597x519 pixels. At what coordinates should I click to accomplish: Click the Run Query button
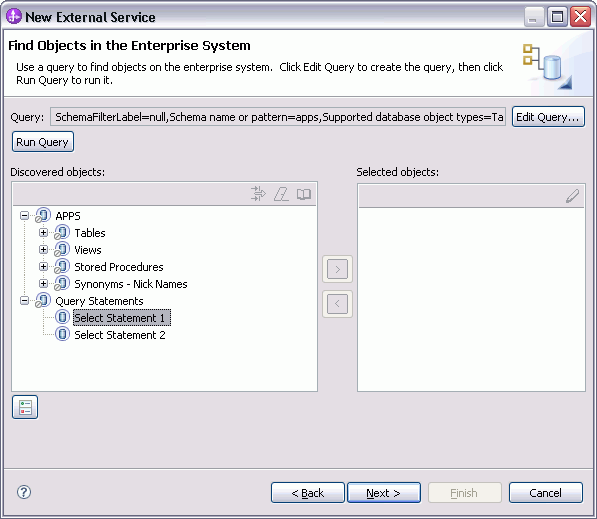43,142
